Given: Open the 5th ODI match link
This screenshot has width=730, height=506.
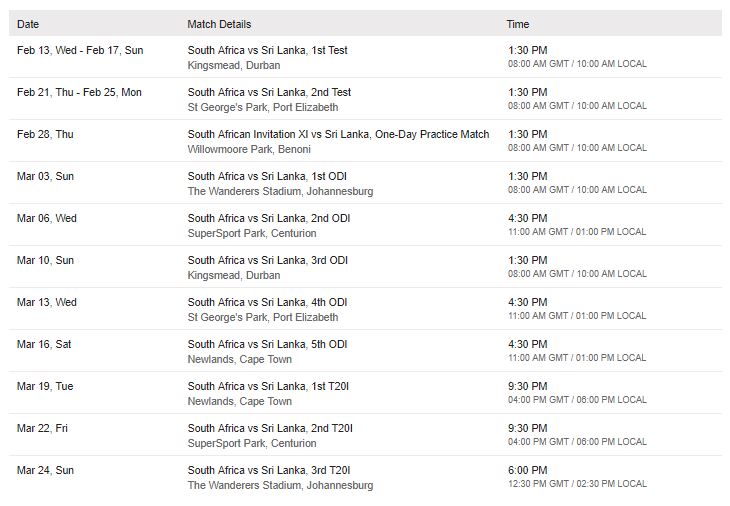Looking at the screenshot, I should [267, 344].
